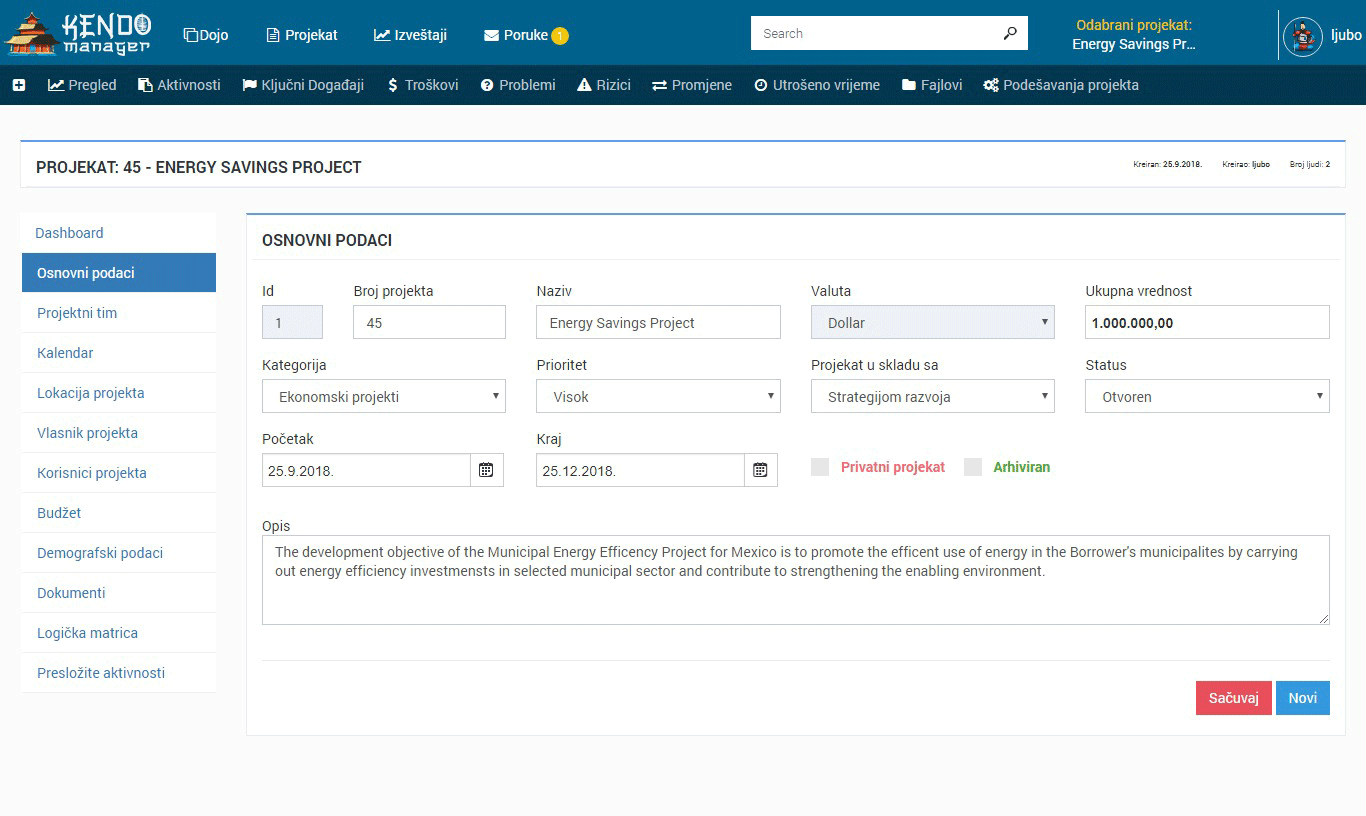Image resolution: width=1366 pixels, height=816 pixels.
Task: Open Logička matrica sidebar item
Action: coord(119,633)
